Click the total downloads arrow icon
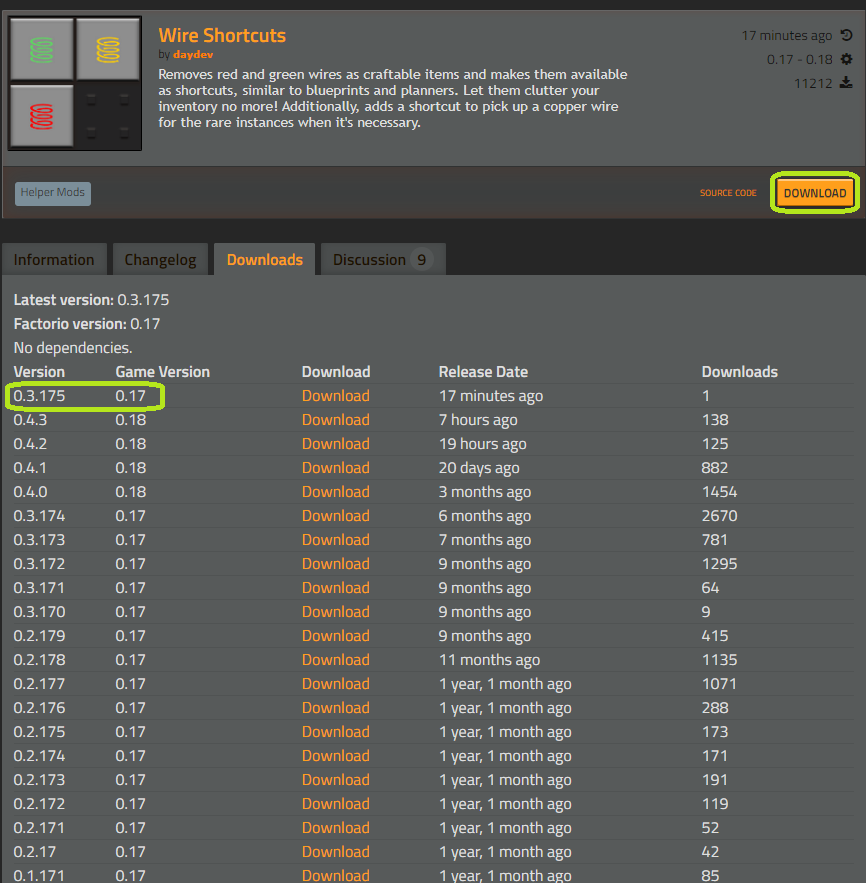 pos(846,84)
